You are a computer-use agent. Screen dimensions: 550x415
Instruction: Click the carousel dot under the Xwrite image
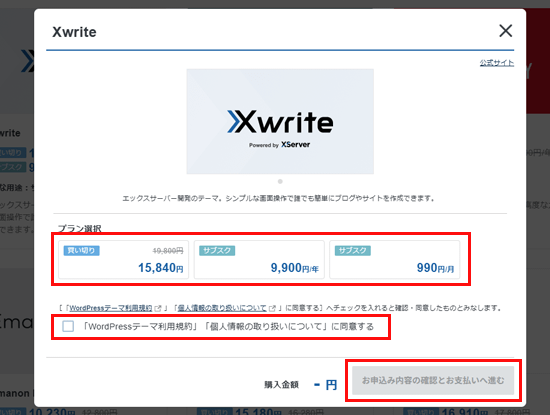(x=280, y=181)
